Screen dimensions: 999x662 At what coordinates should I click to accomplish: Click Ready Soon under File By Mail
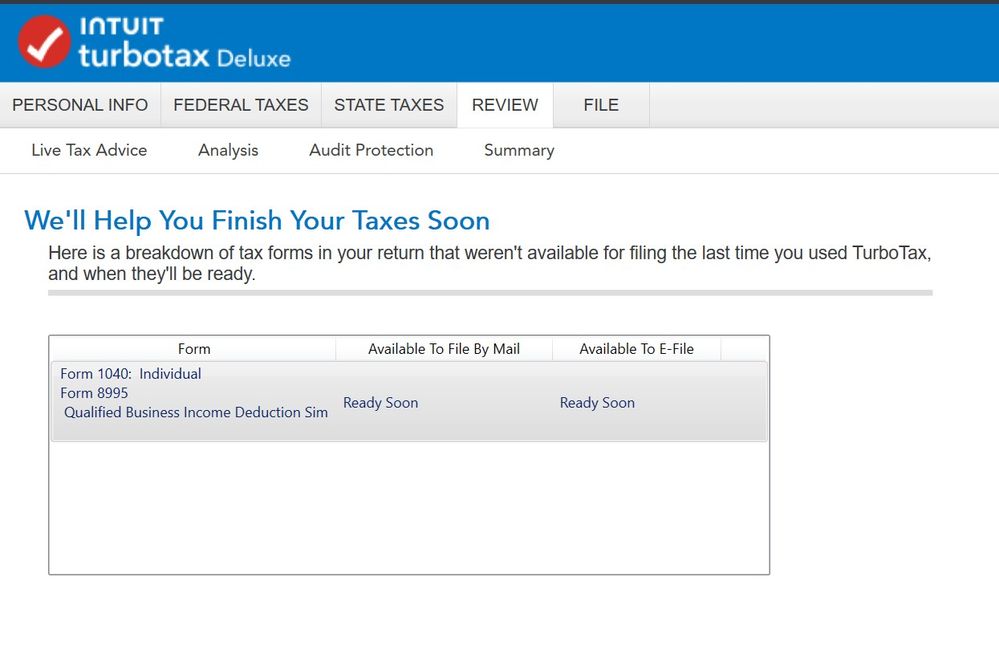[x=381, y=403]
